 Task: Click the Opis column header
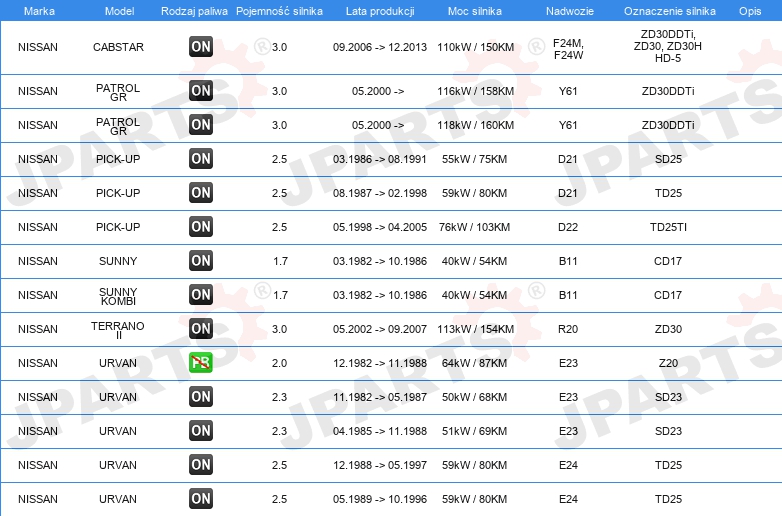[750, 11]
